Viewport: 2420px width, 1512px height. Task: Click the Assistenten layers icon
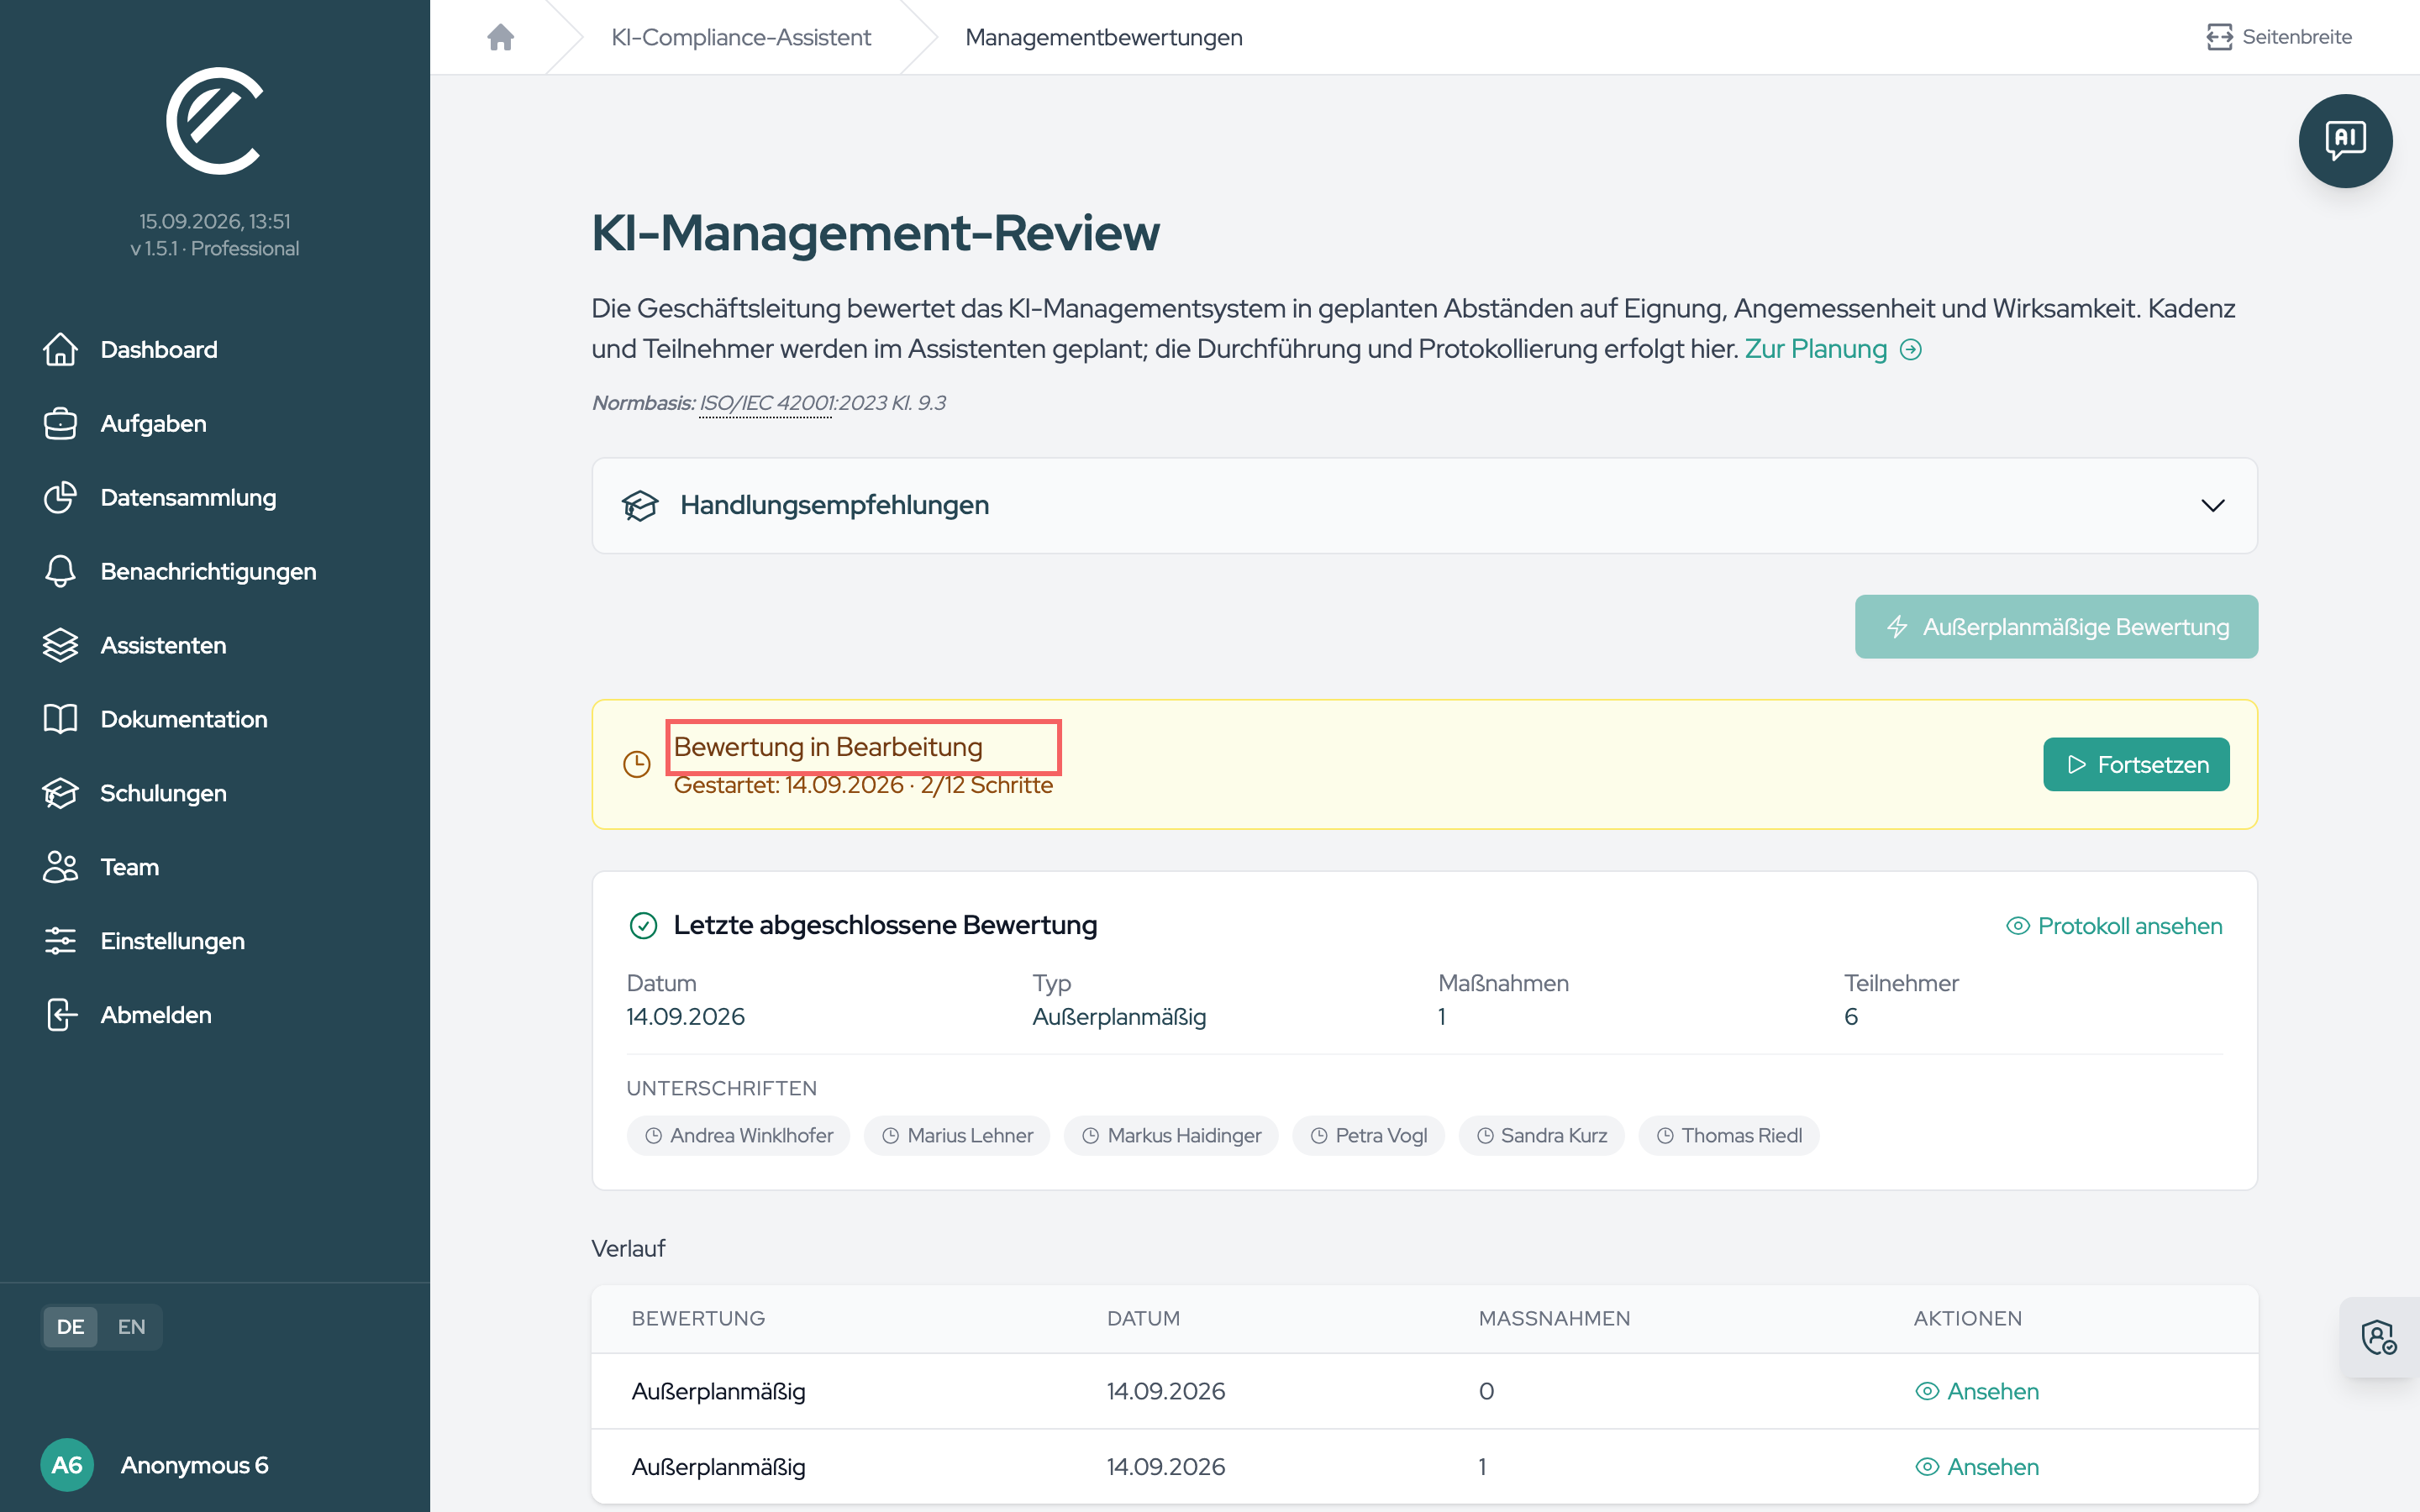60,645
